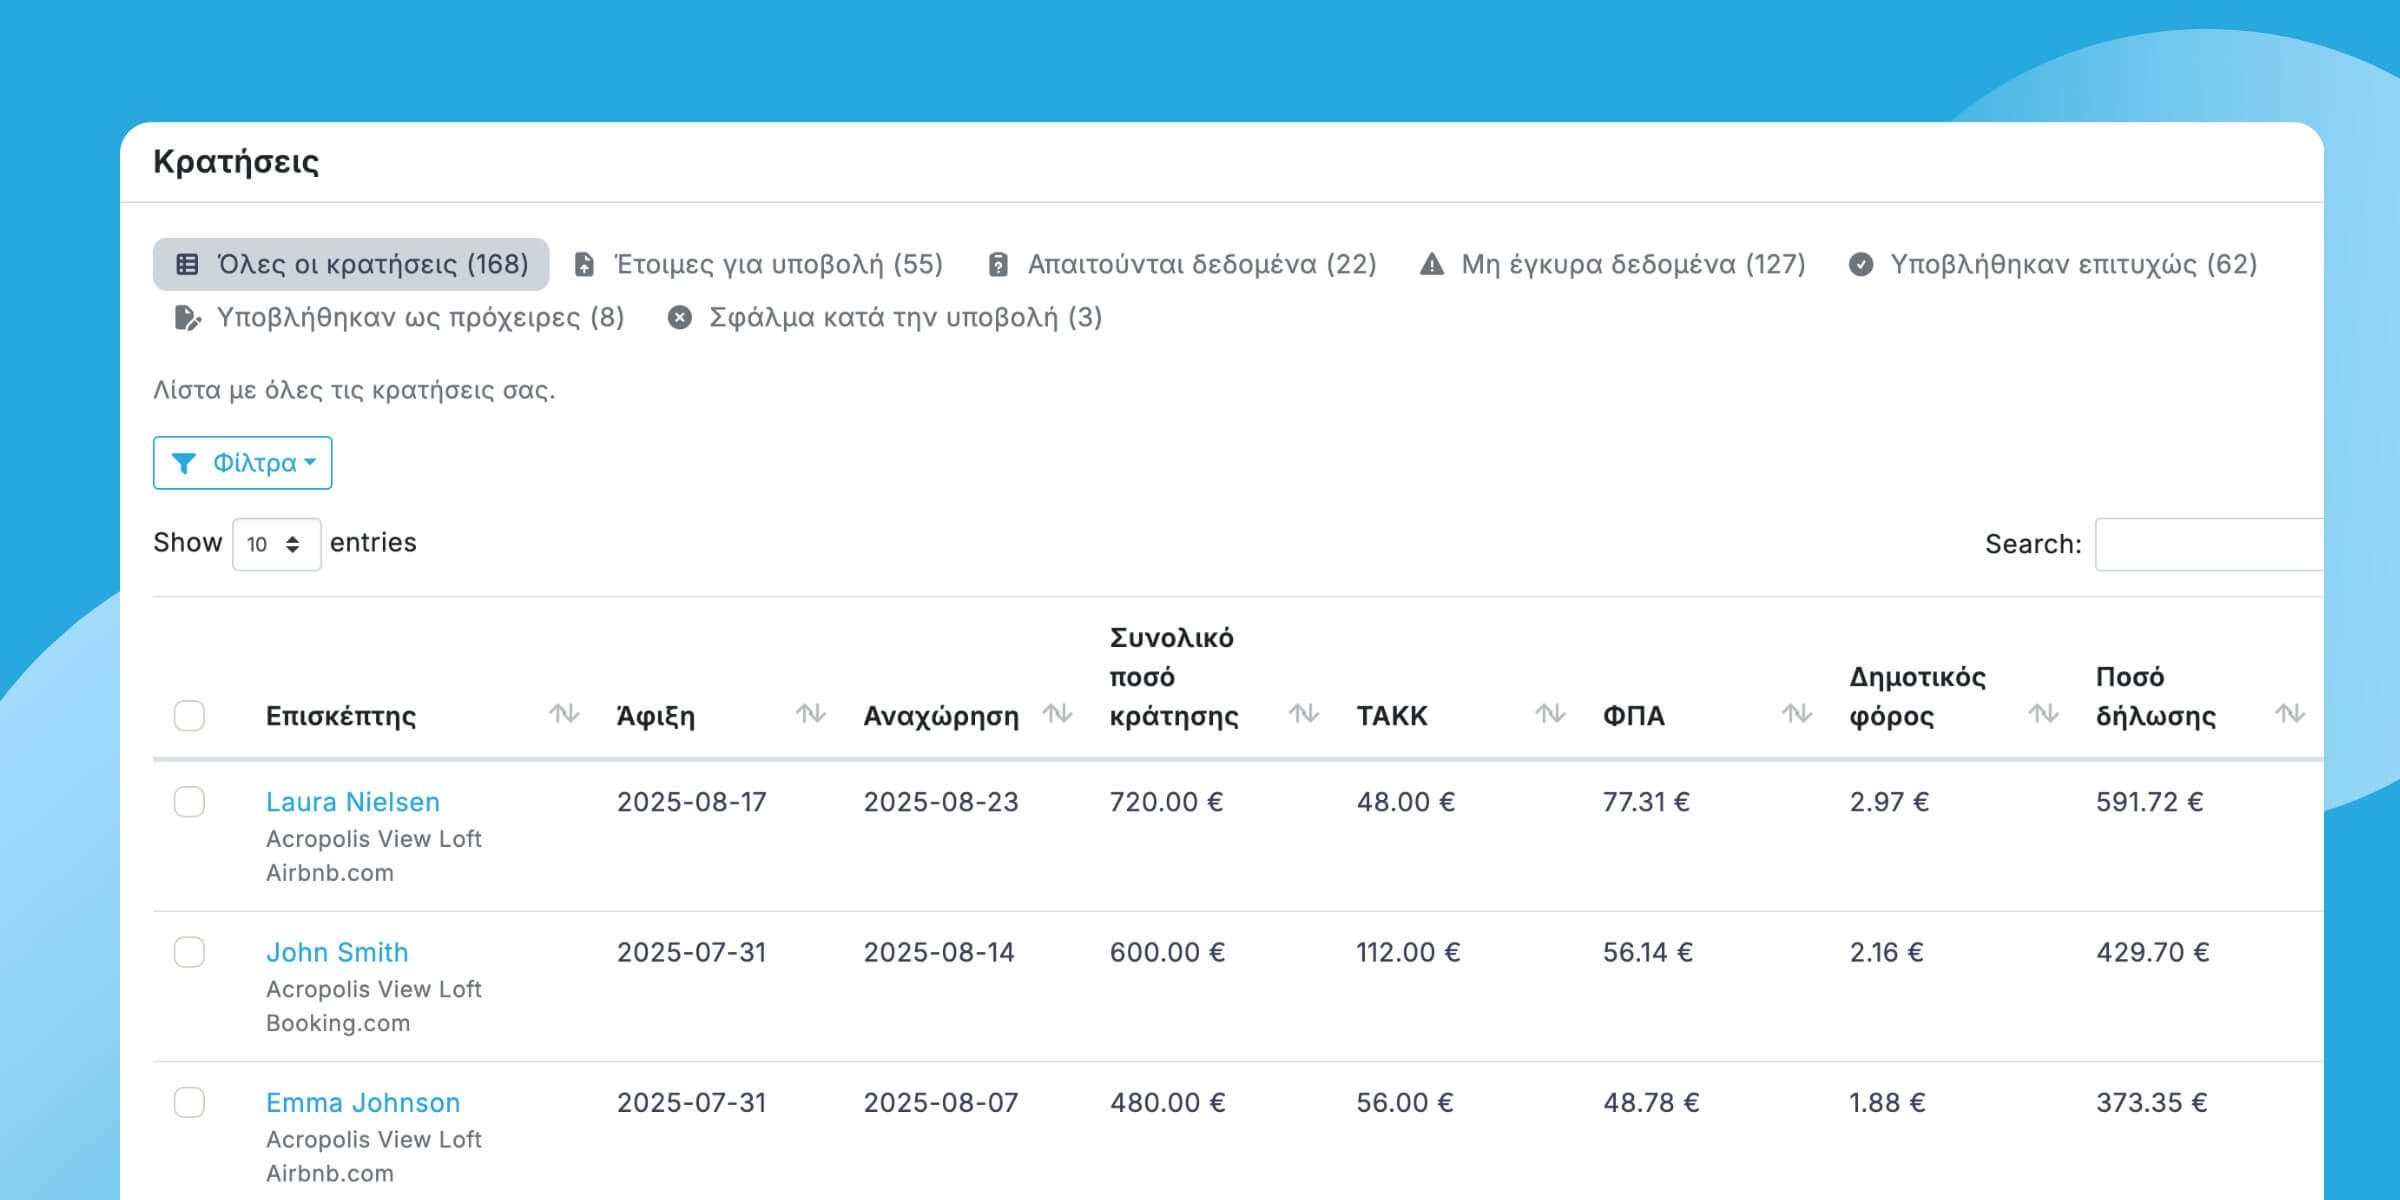Viewport: 2400px width, 1200px height.
Task: Check the select-all checkbox in table header
Action: [x=189, y=716]
